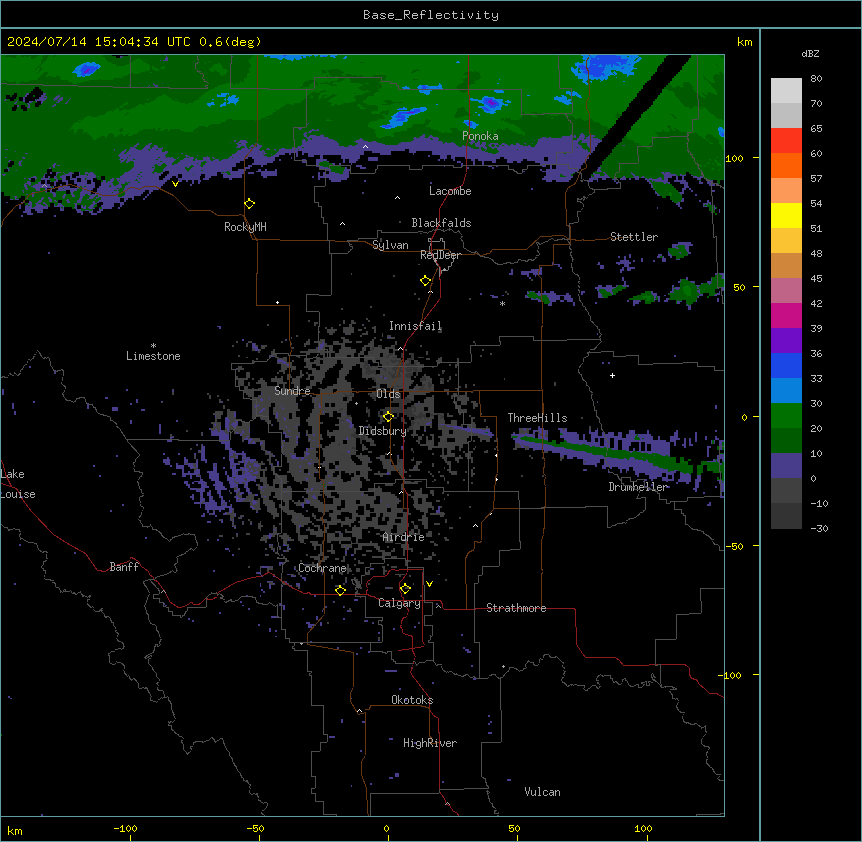Click the 50 tick on the vertical axis
This screenshot has height=842, width=862.
click(x=739, y=287)
